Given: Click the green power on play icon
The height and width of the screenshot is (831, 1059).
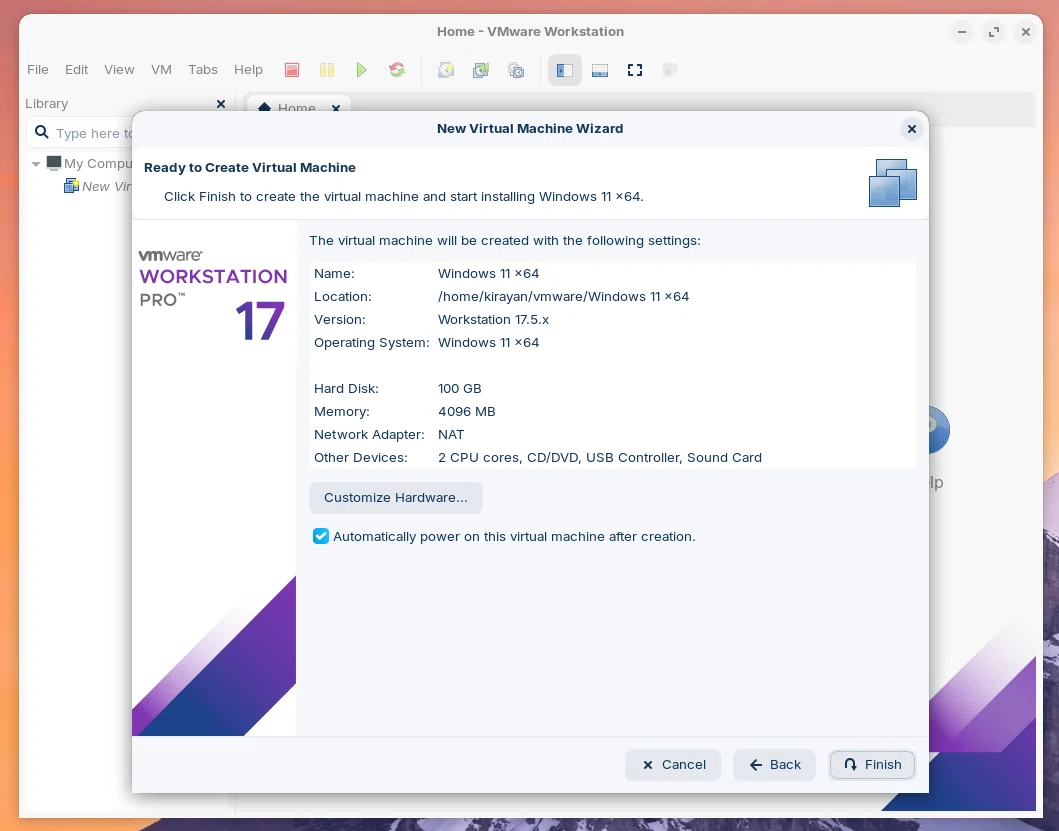Looking at the screenshot, I should point(362,70).
